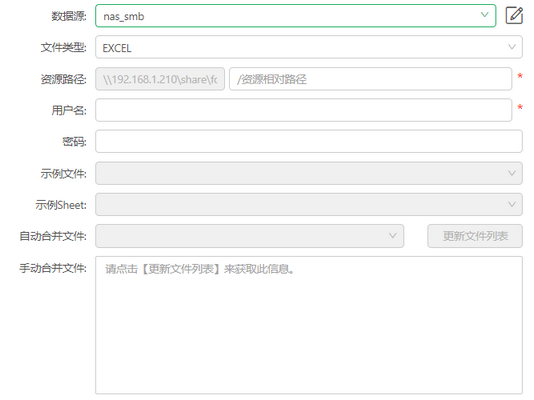
Task: Click the edit data source pencil icon
Action: [514, 15]
